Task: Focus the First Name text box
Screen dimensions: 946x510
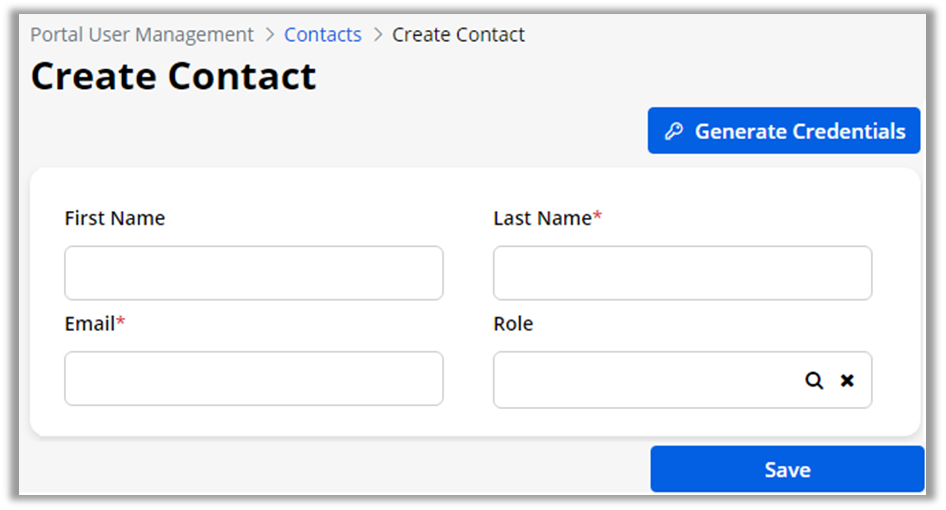Action: [254, 273]
